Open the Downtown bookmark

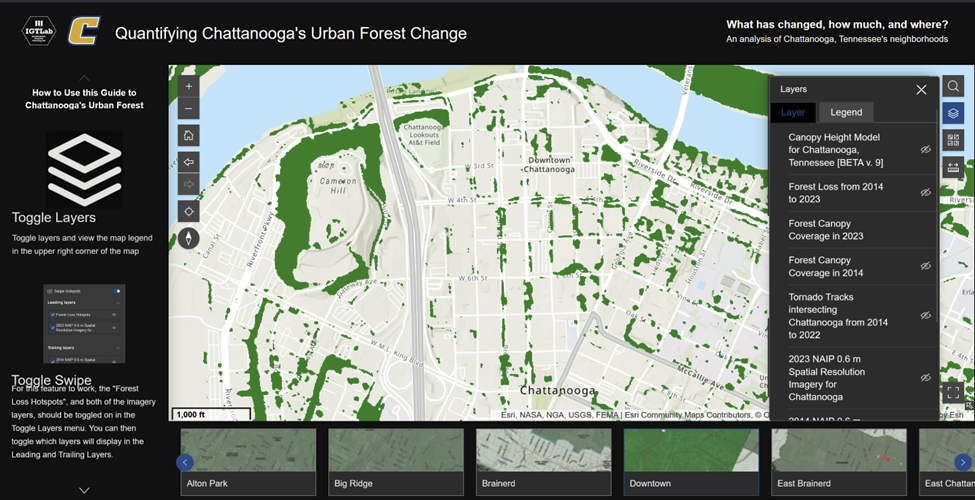(x=691, y=462)
